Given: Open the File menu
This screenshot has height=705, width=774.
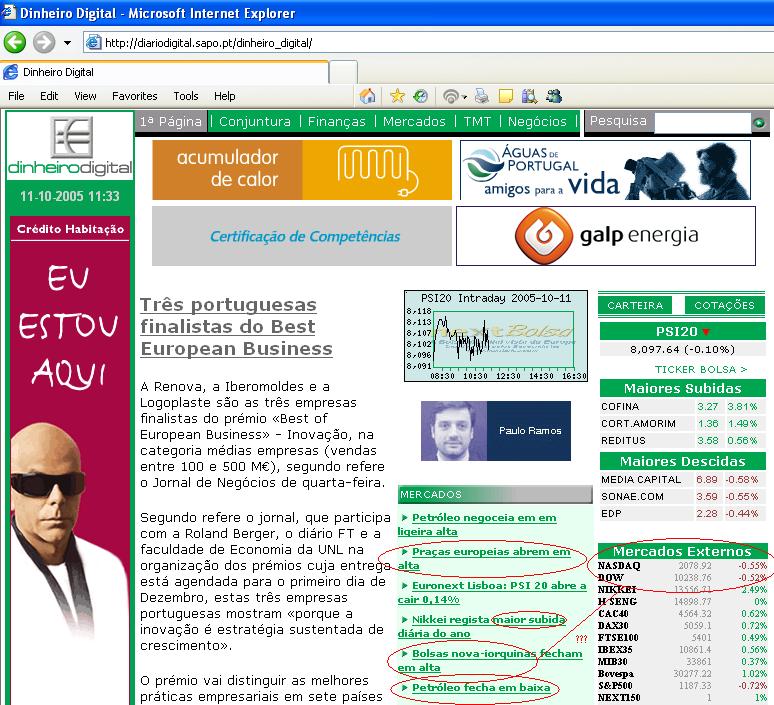Looking at the screenshot, I should tap(16, 96).
